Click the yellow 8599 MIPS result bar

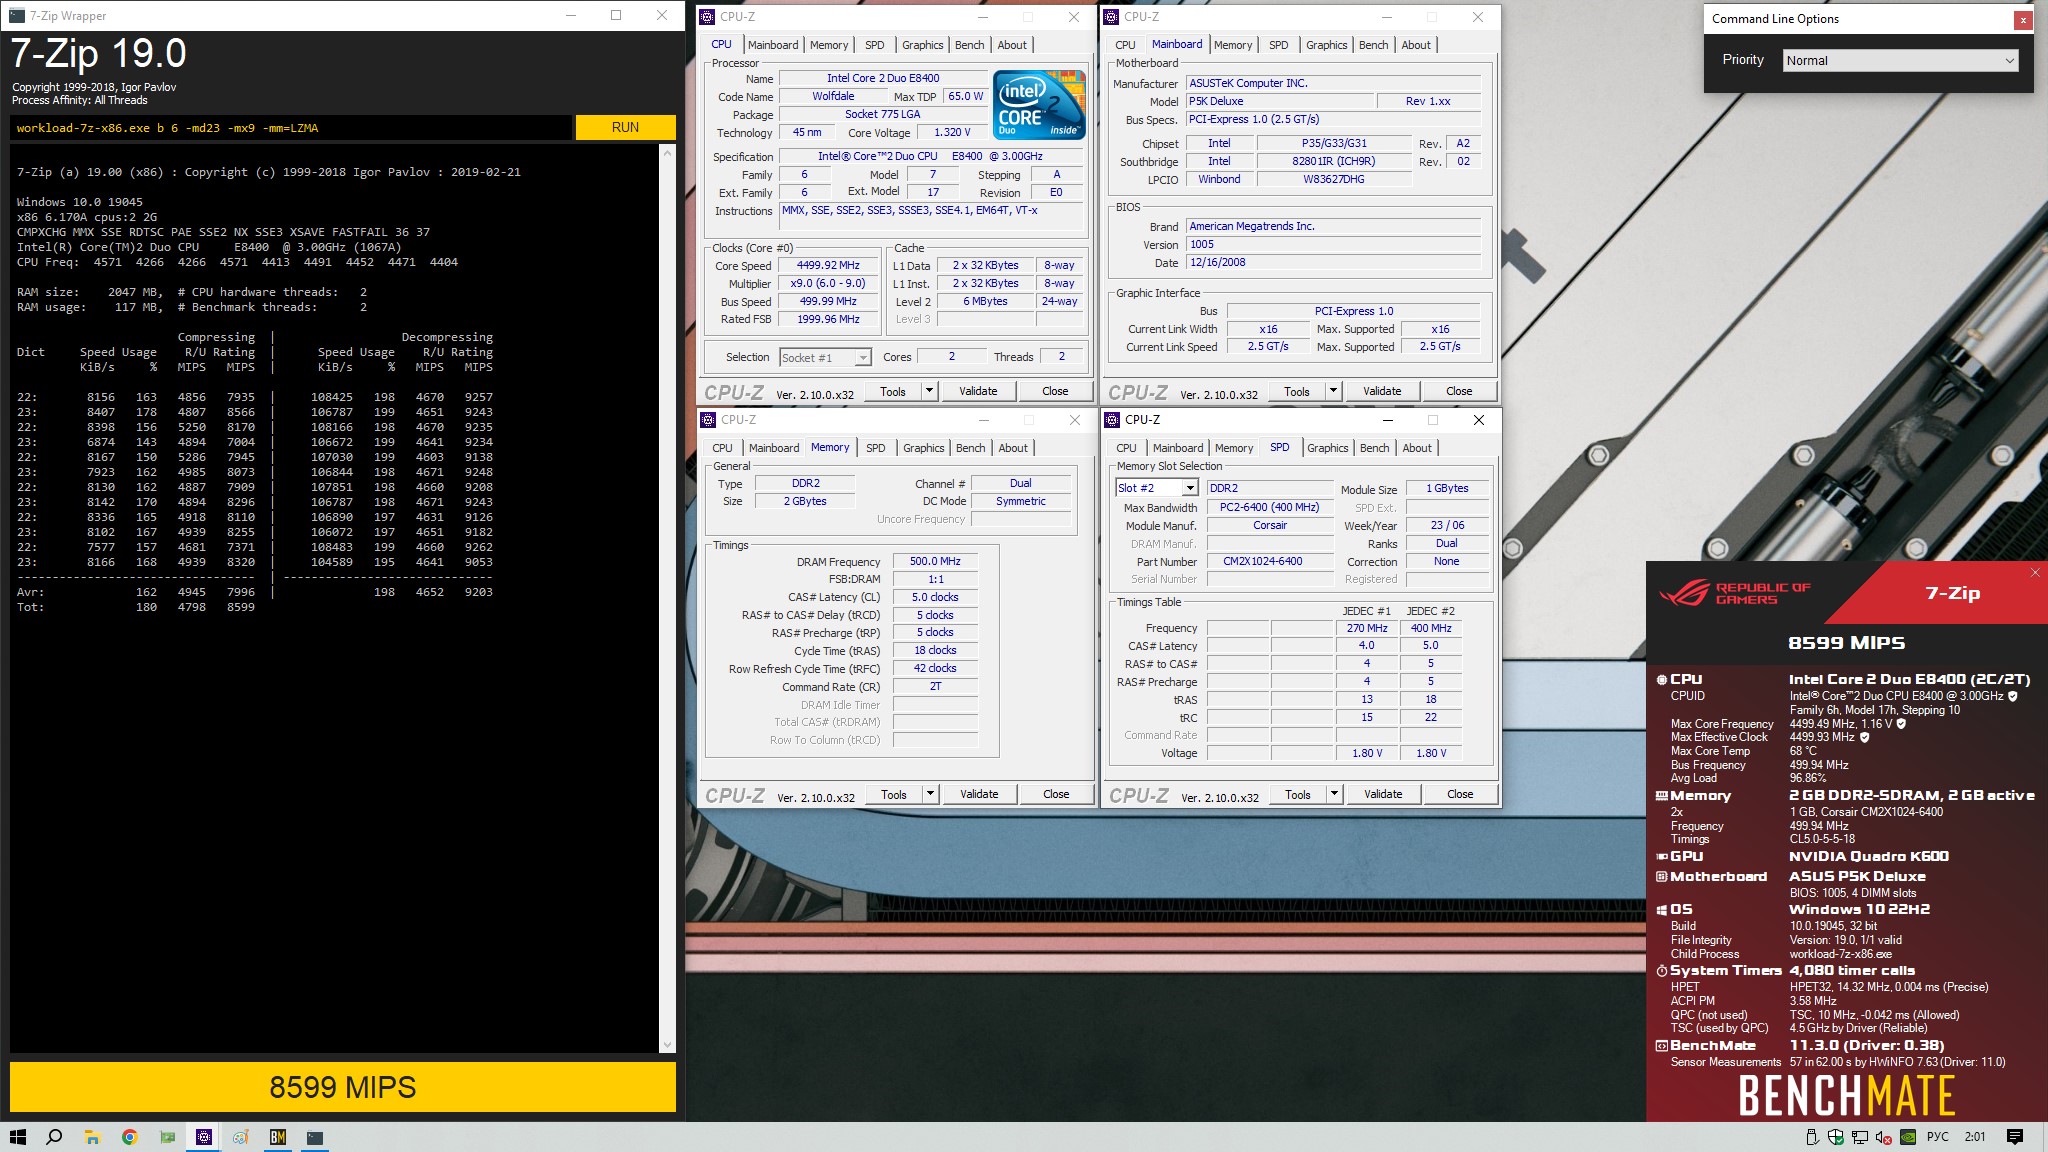click(x=342, y=1087)
